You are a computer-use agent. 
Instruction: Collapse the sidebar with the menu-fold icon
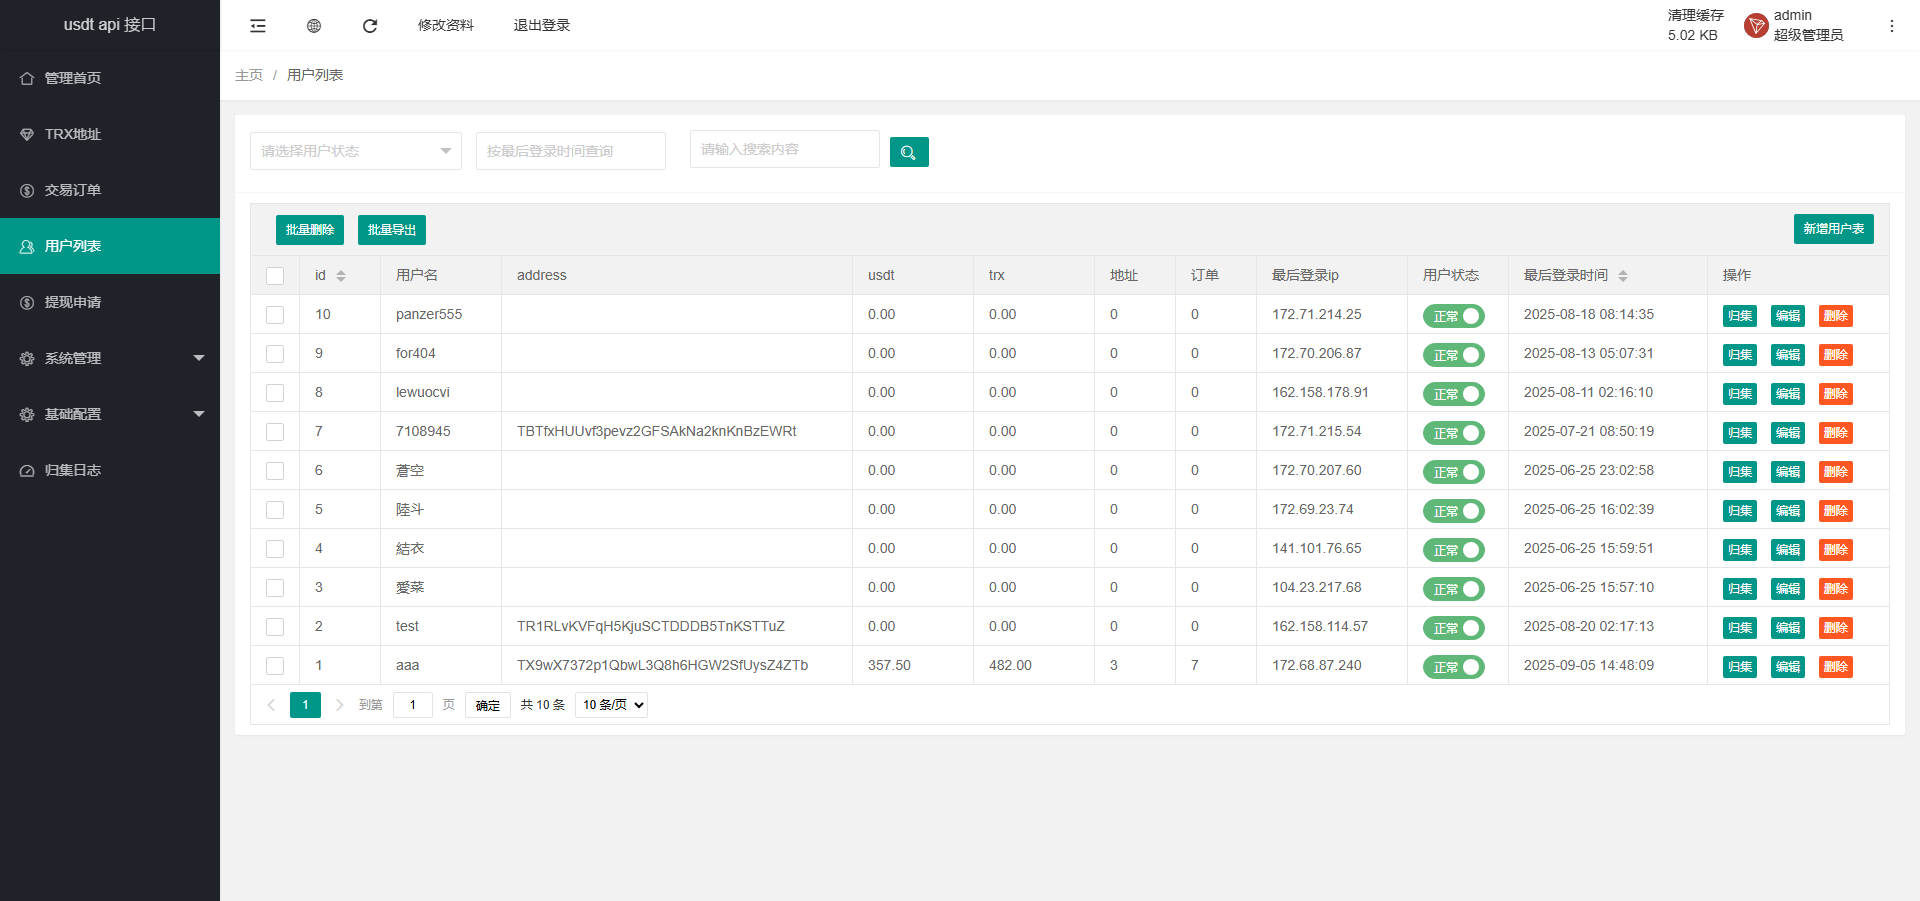point(258,26)
